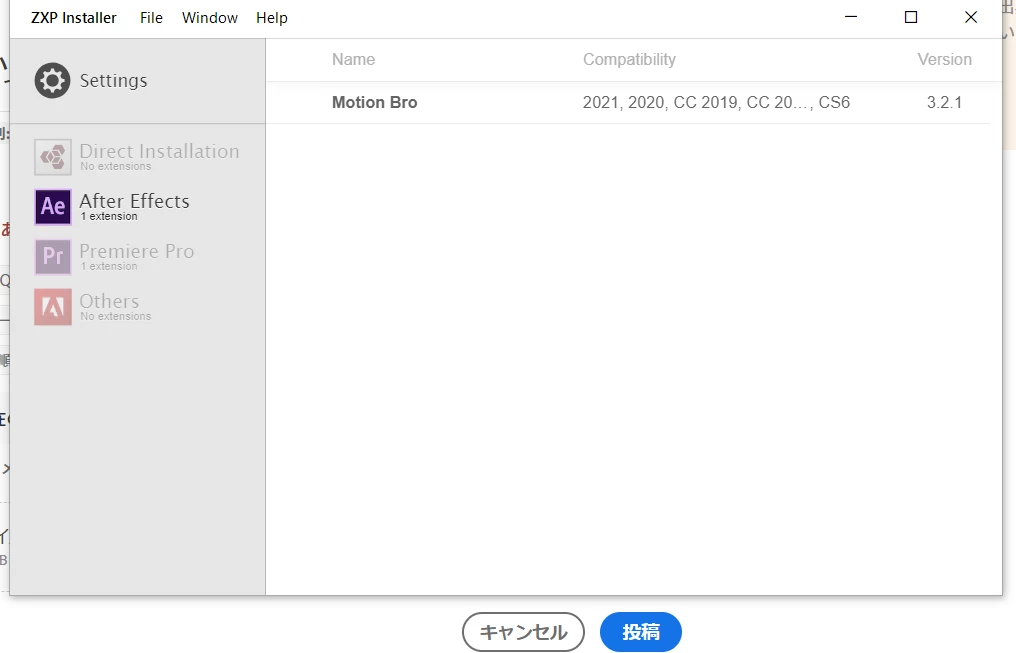Select the Motion Bro extension name
The width and height of the screenshot is (1016, 653).
[375, 102]
